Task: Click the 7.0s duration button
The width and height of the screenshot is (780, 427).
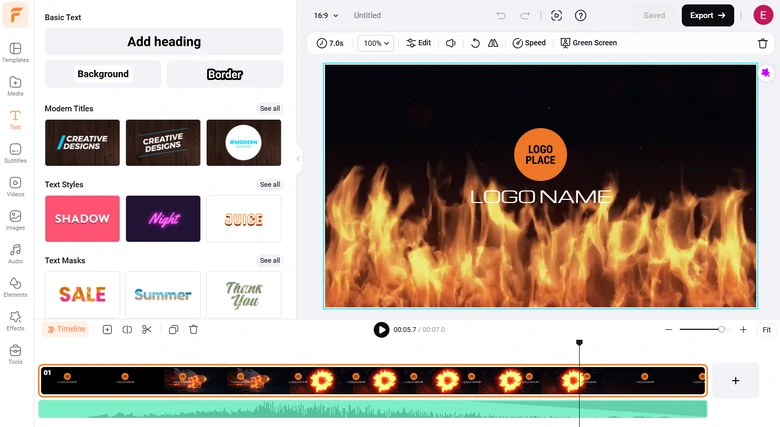Action: point(330,43)
